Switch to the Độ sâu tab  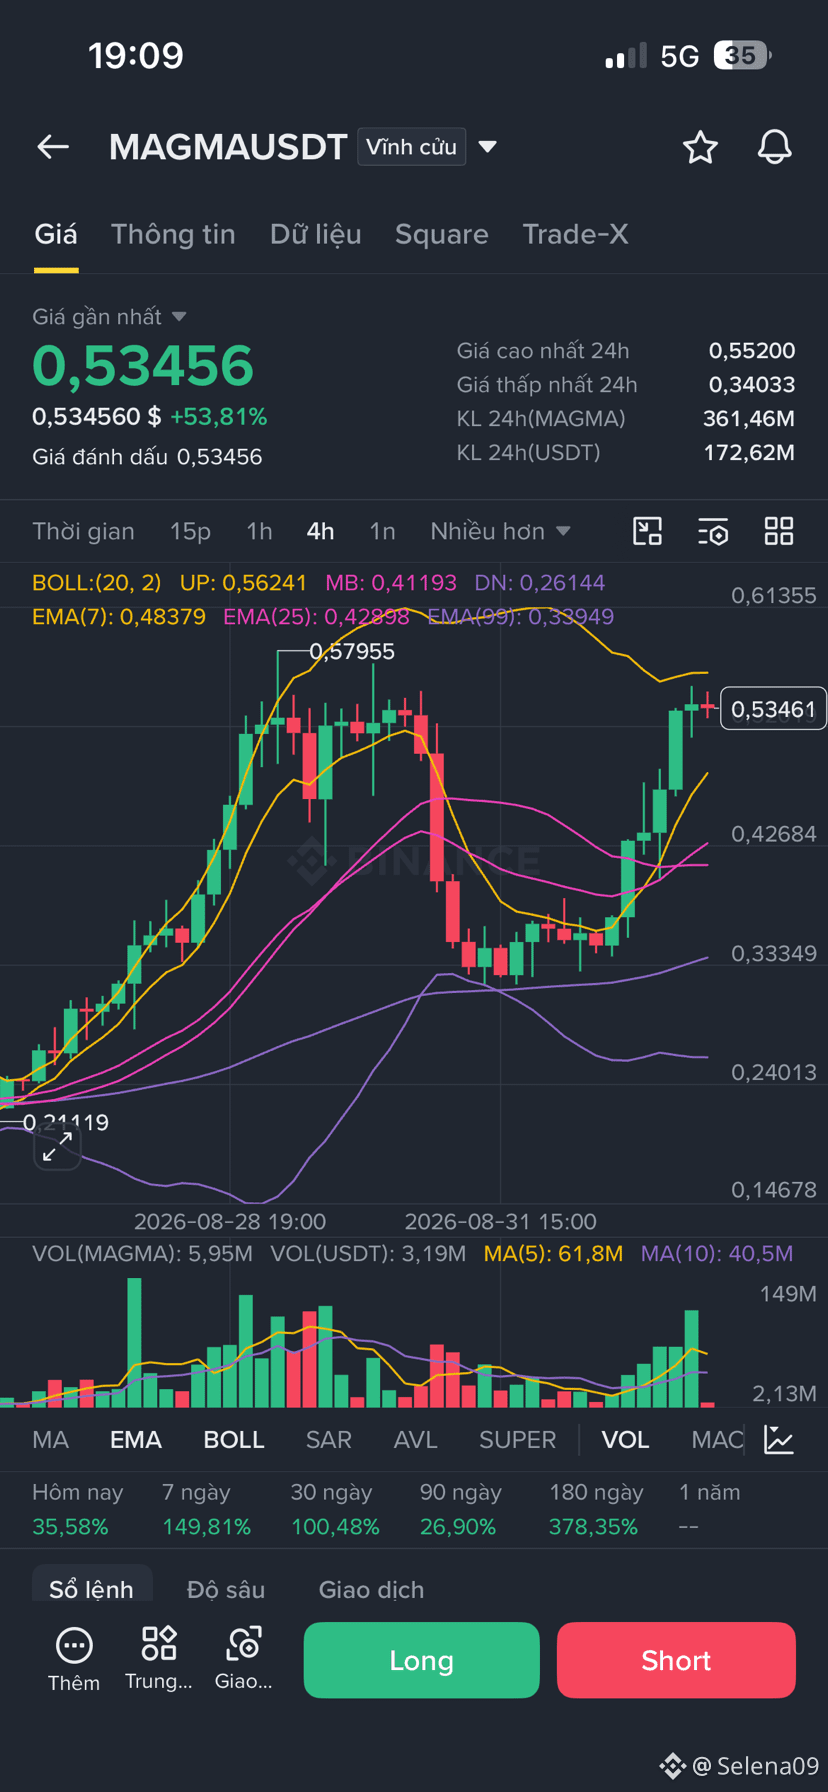[x=226, y=1590]
